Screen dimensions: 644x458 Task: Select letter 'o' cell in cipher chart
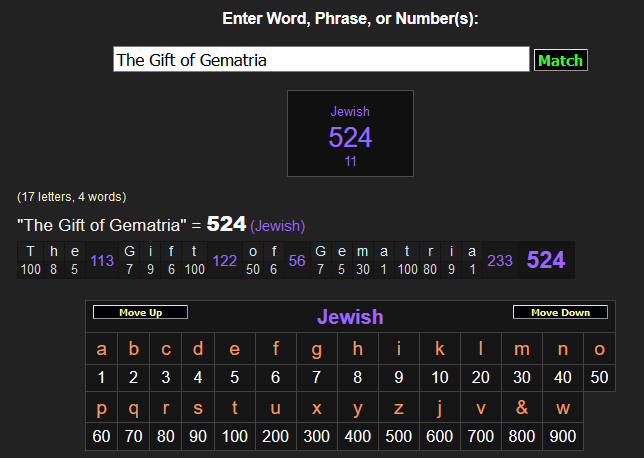pos(599,349)
